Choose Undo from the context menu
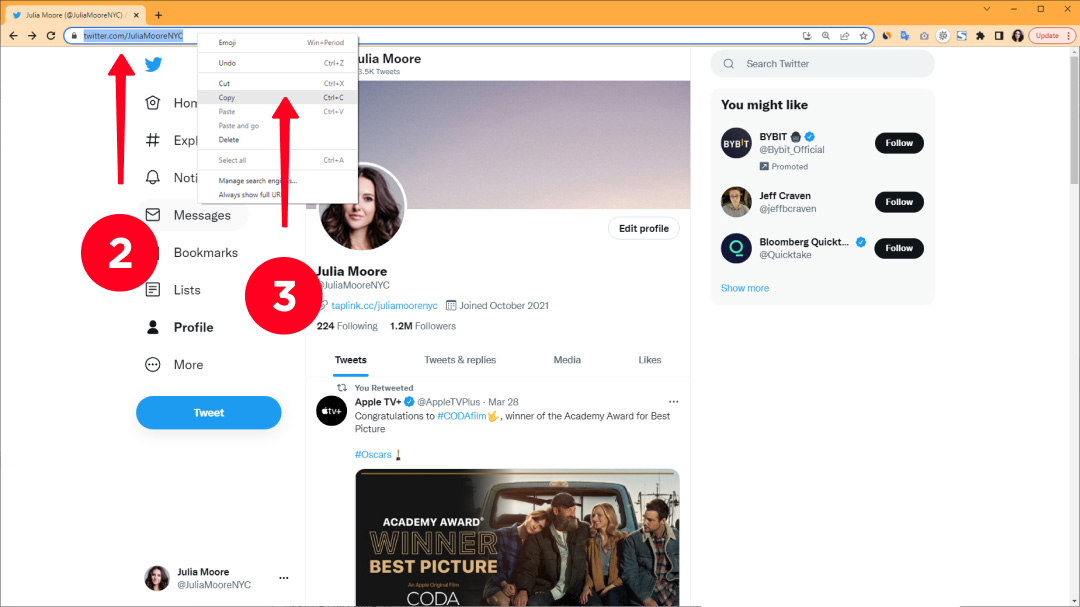The height and width of the screenshot is (607, 1080). click(278, 63)
